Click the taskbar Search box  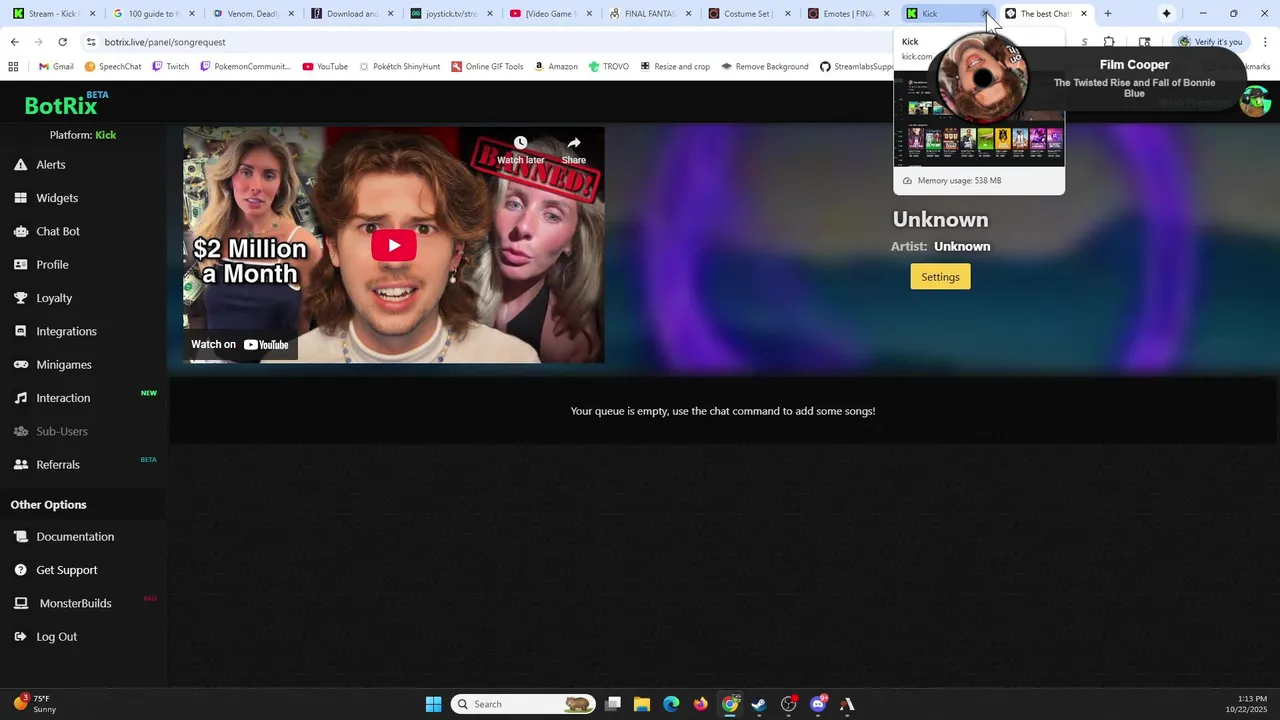point(522,704)
